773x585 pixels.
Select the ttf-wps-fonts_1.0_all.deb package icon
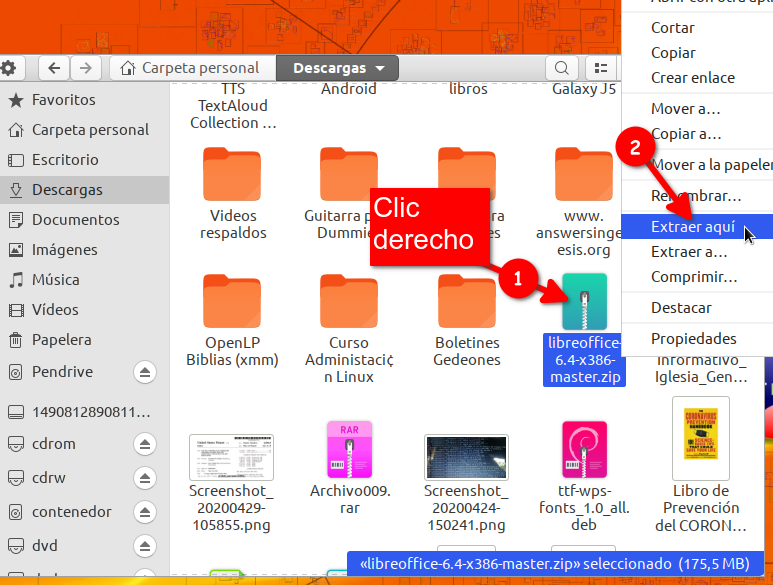[585, 449]
